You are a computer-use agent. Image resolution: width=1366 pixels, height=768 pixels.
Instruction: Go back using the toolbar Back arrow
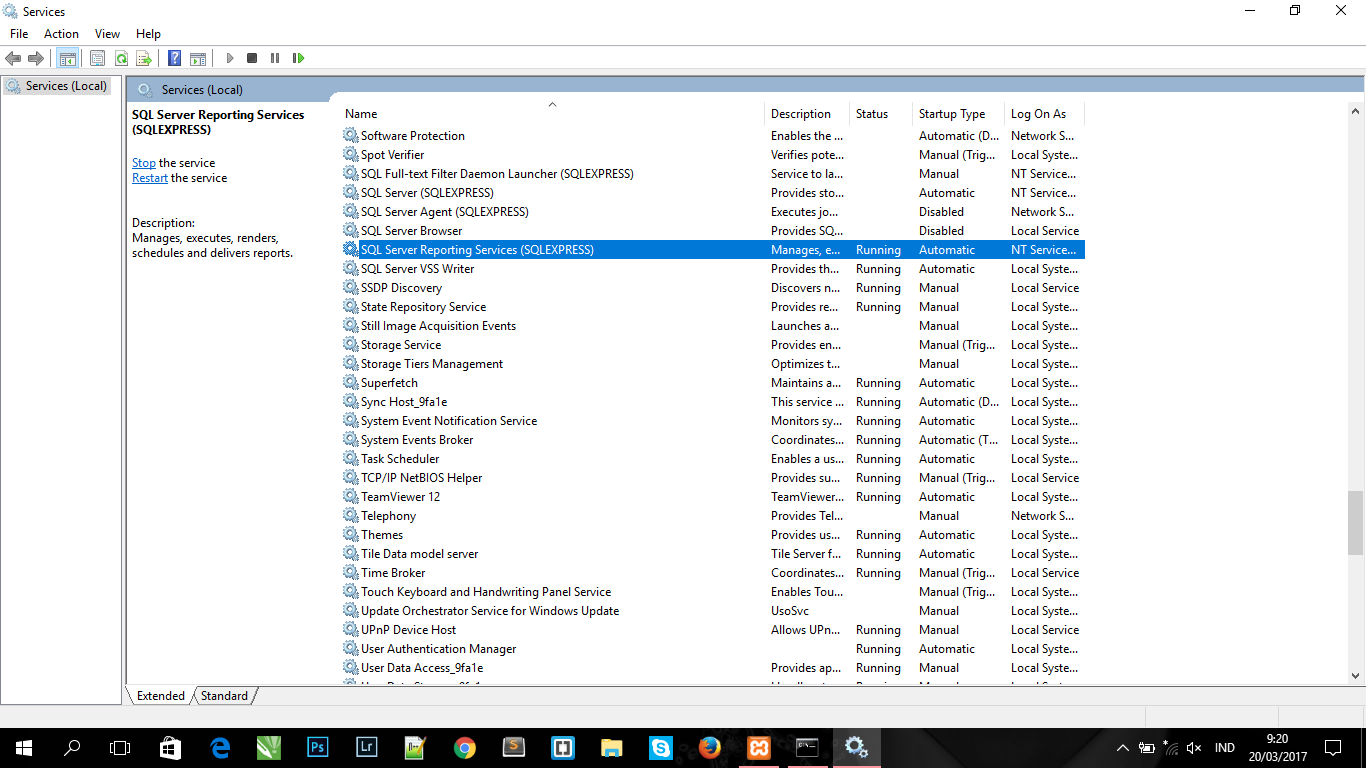coord(13,58)
